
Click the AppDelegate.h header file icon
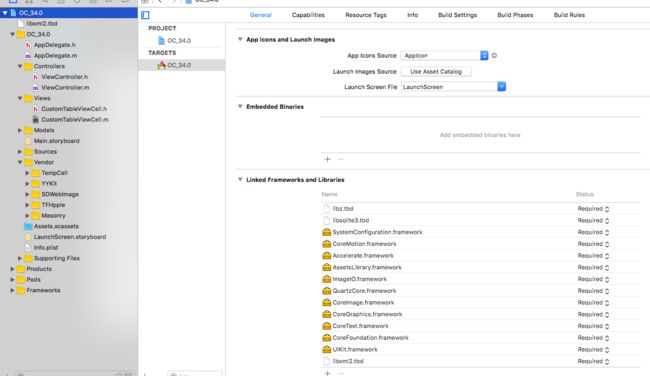tap(28, 45)
